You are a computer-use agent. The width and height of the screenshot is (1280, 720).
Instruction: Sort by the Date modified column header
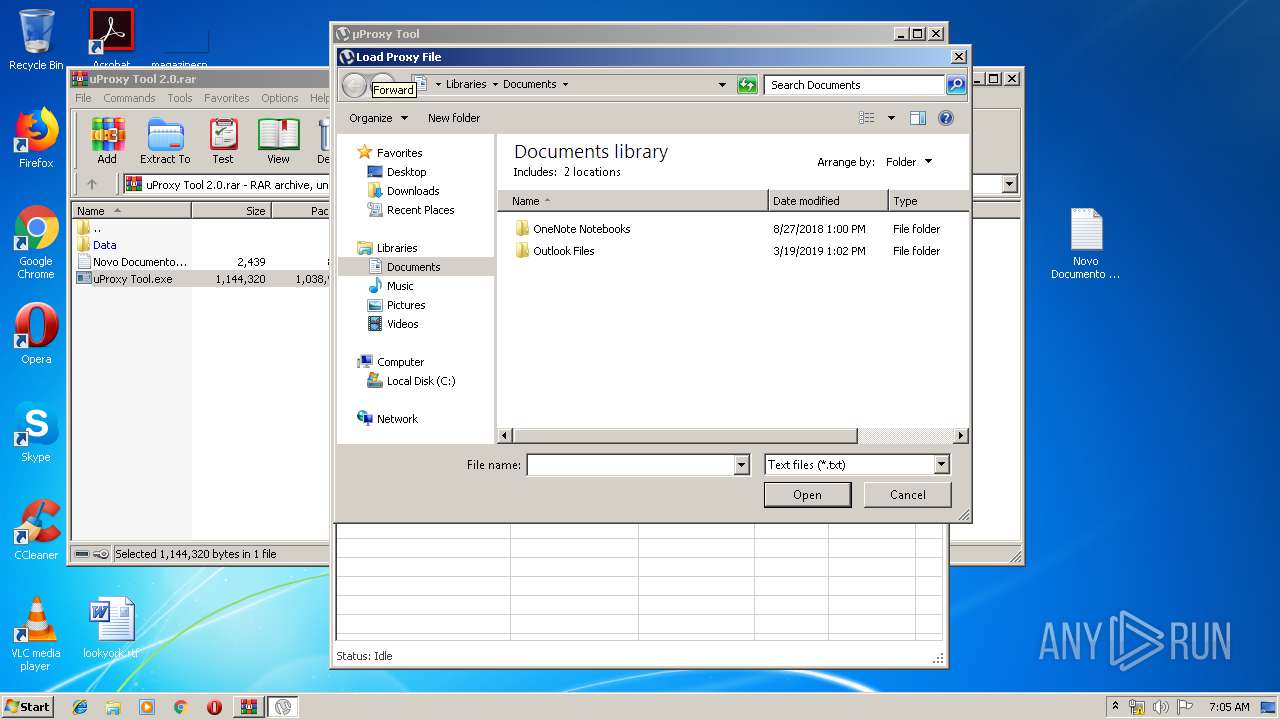[x=828, y=201]
